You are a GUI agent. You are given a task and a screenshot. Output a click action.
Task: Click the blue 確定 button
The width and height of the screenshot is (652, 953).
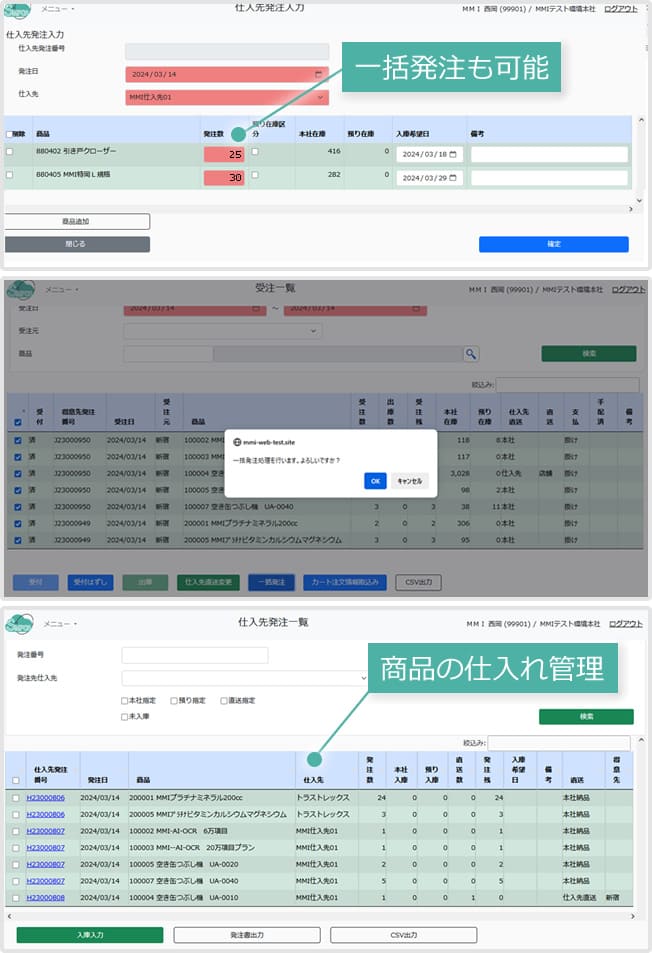554,244
